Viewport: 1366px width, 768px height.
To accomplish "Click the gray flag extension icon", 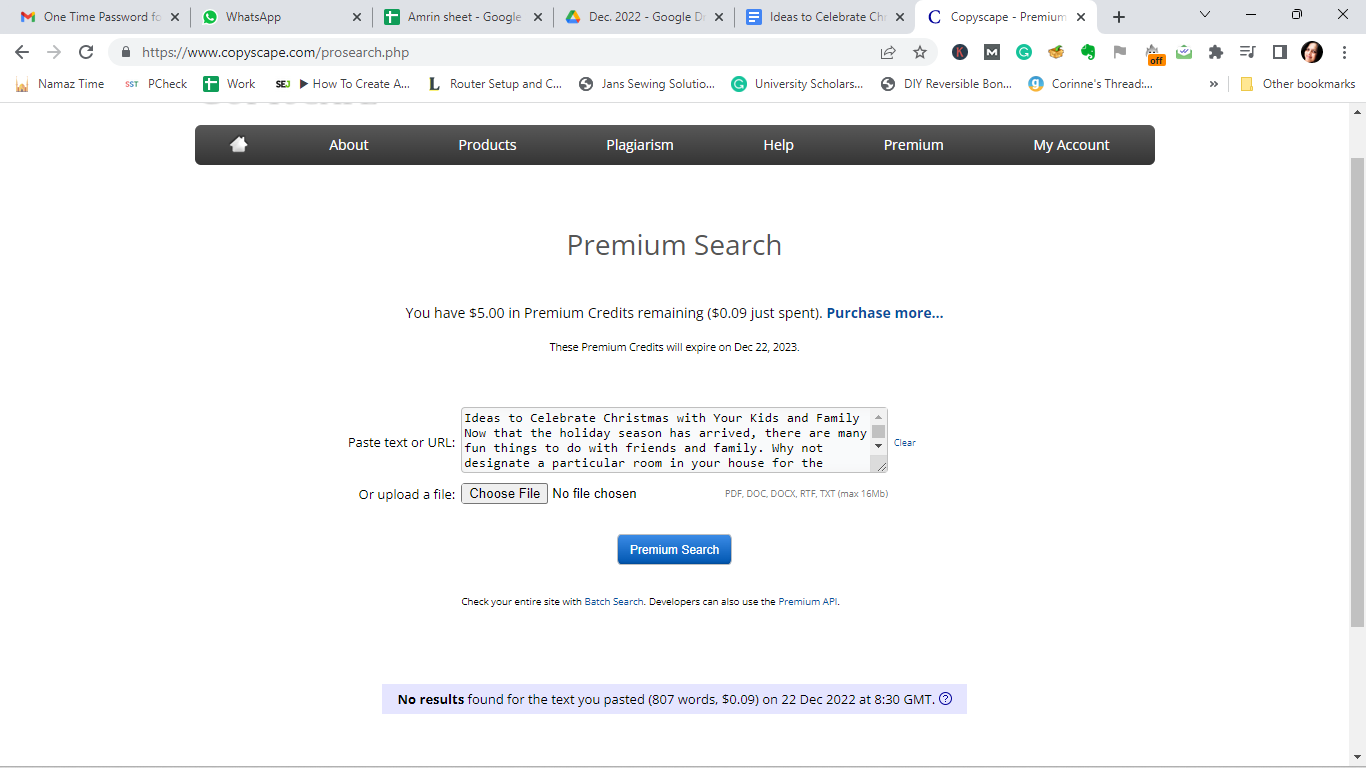I will (x=1120, y=52).
